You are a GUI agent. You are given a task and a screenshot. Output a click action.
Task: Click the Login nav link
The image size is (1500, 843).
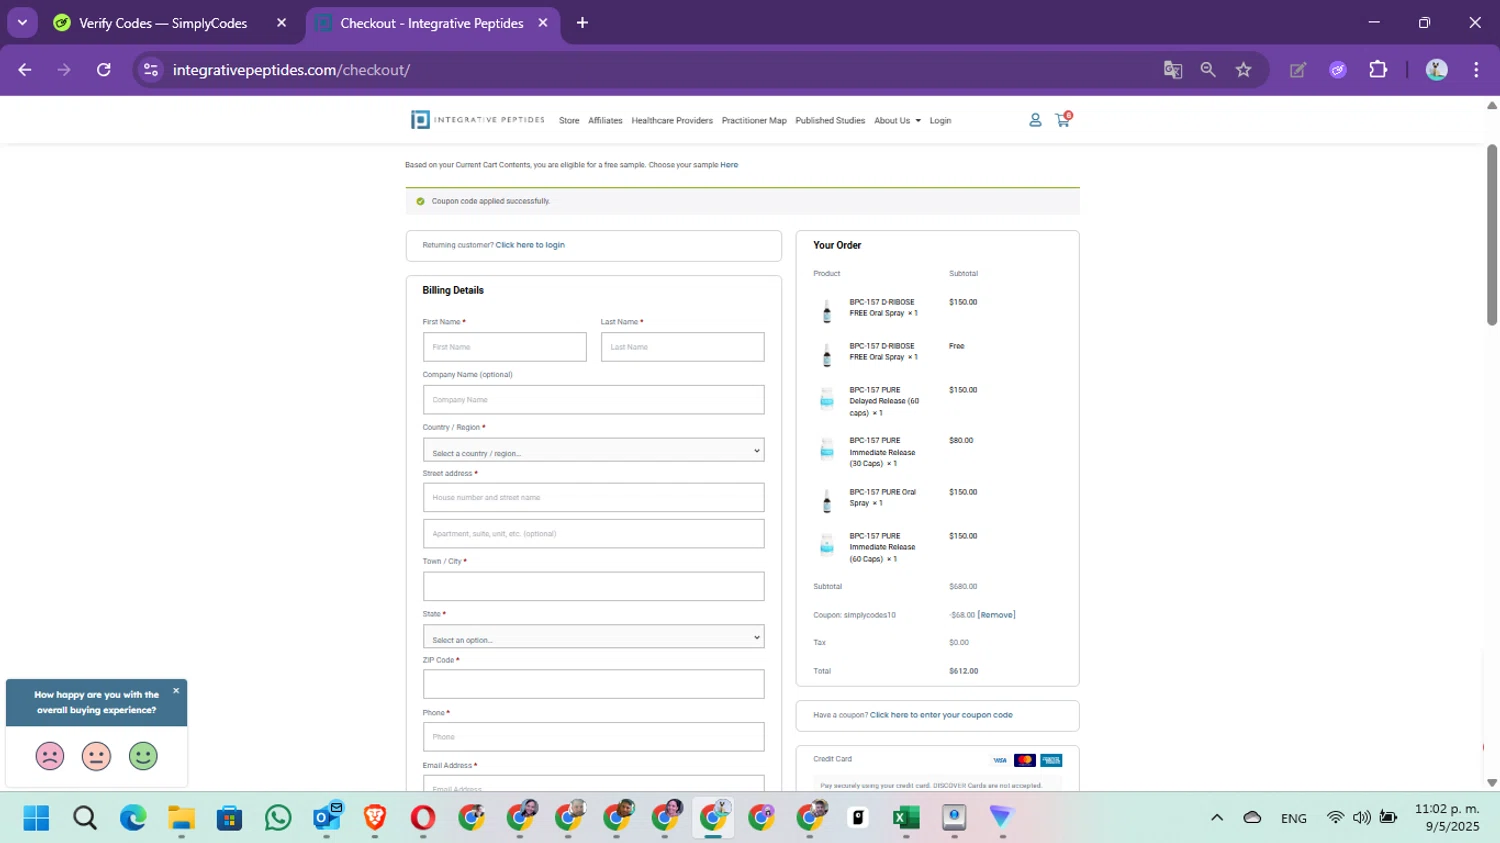[940, 120]
